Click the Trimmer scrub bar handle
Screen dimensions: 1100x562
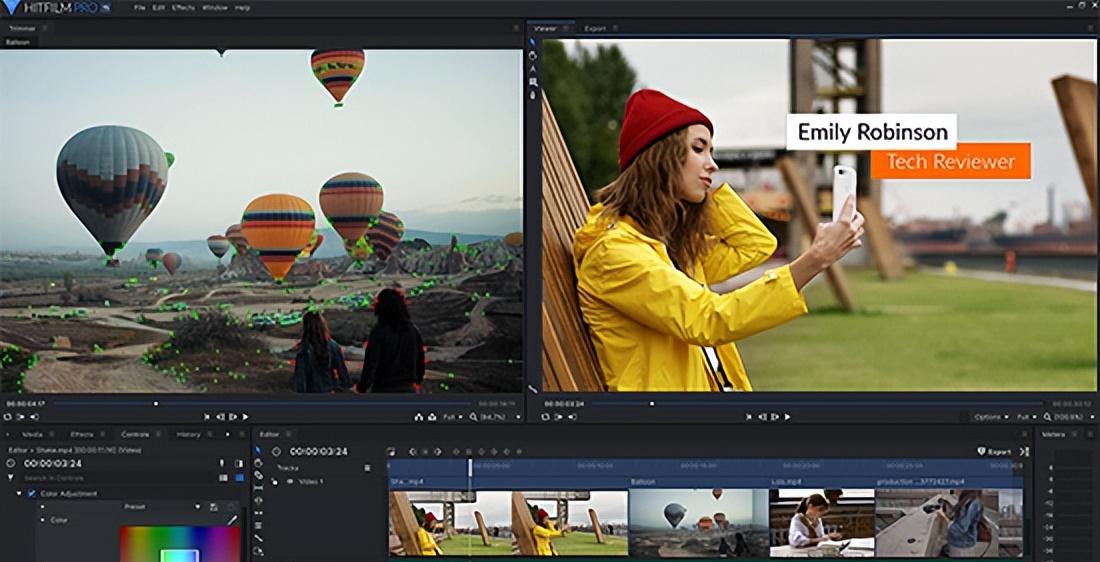[156, 403]
